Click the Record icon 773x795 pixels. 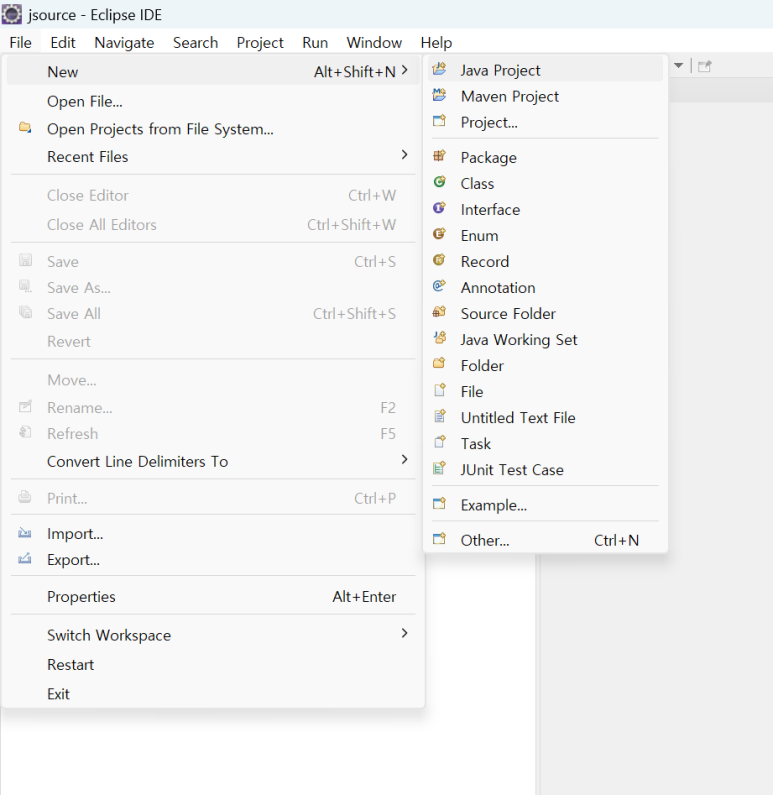click(x=439, y=260)
